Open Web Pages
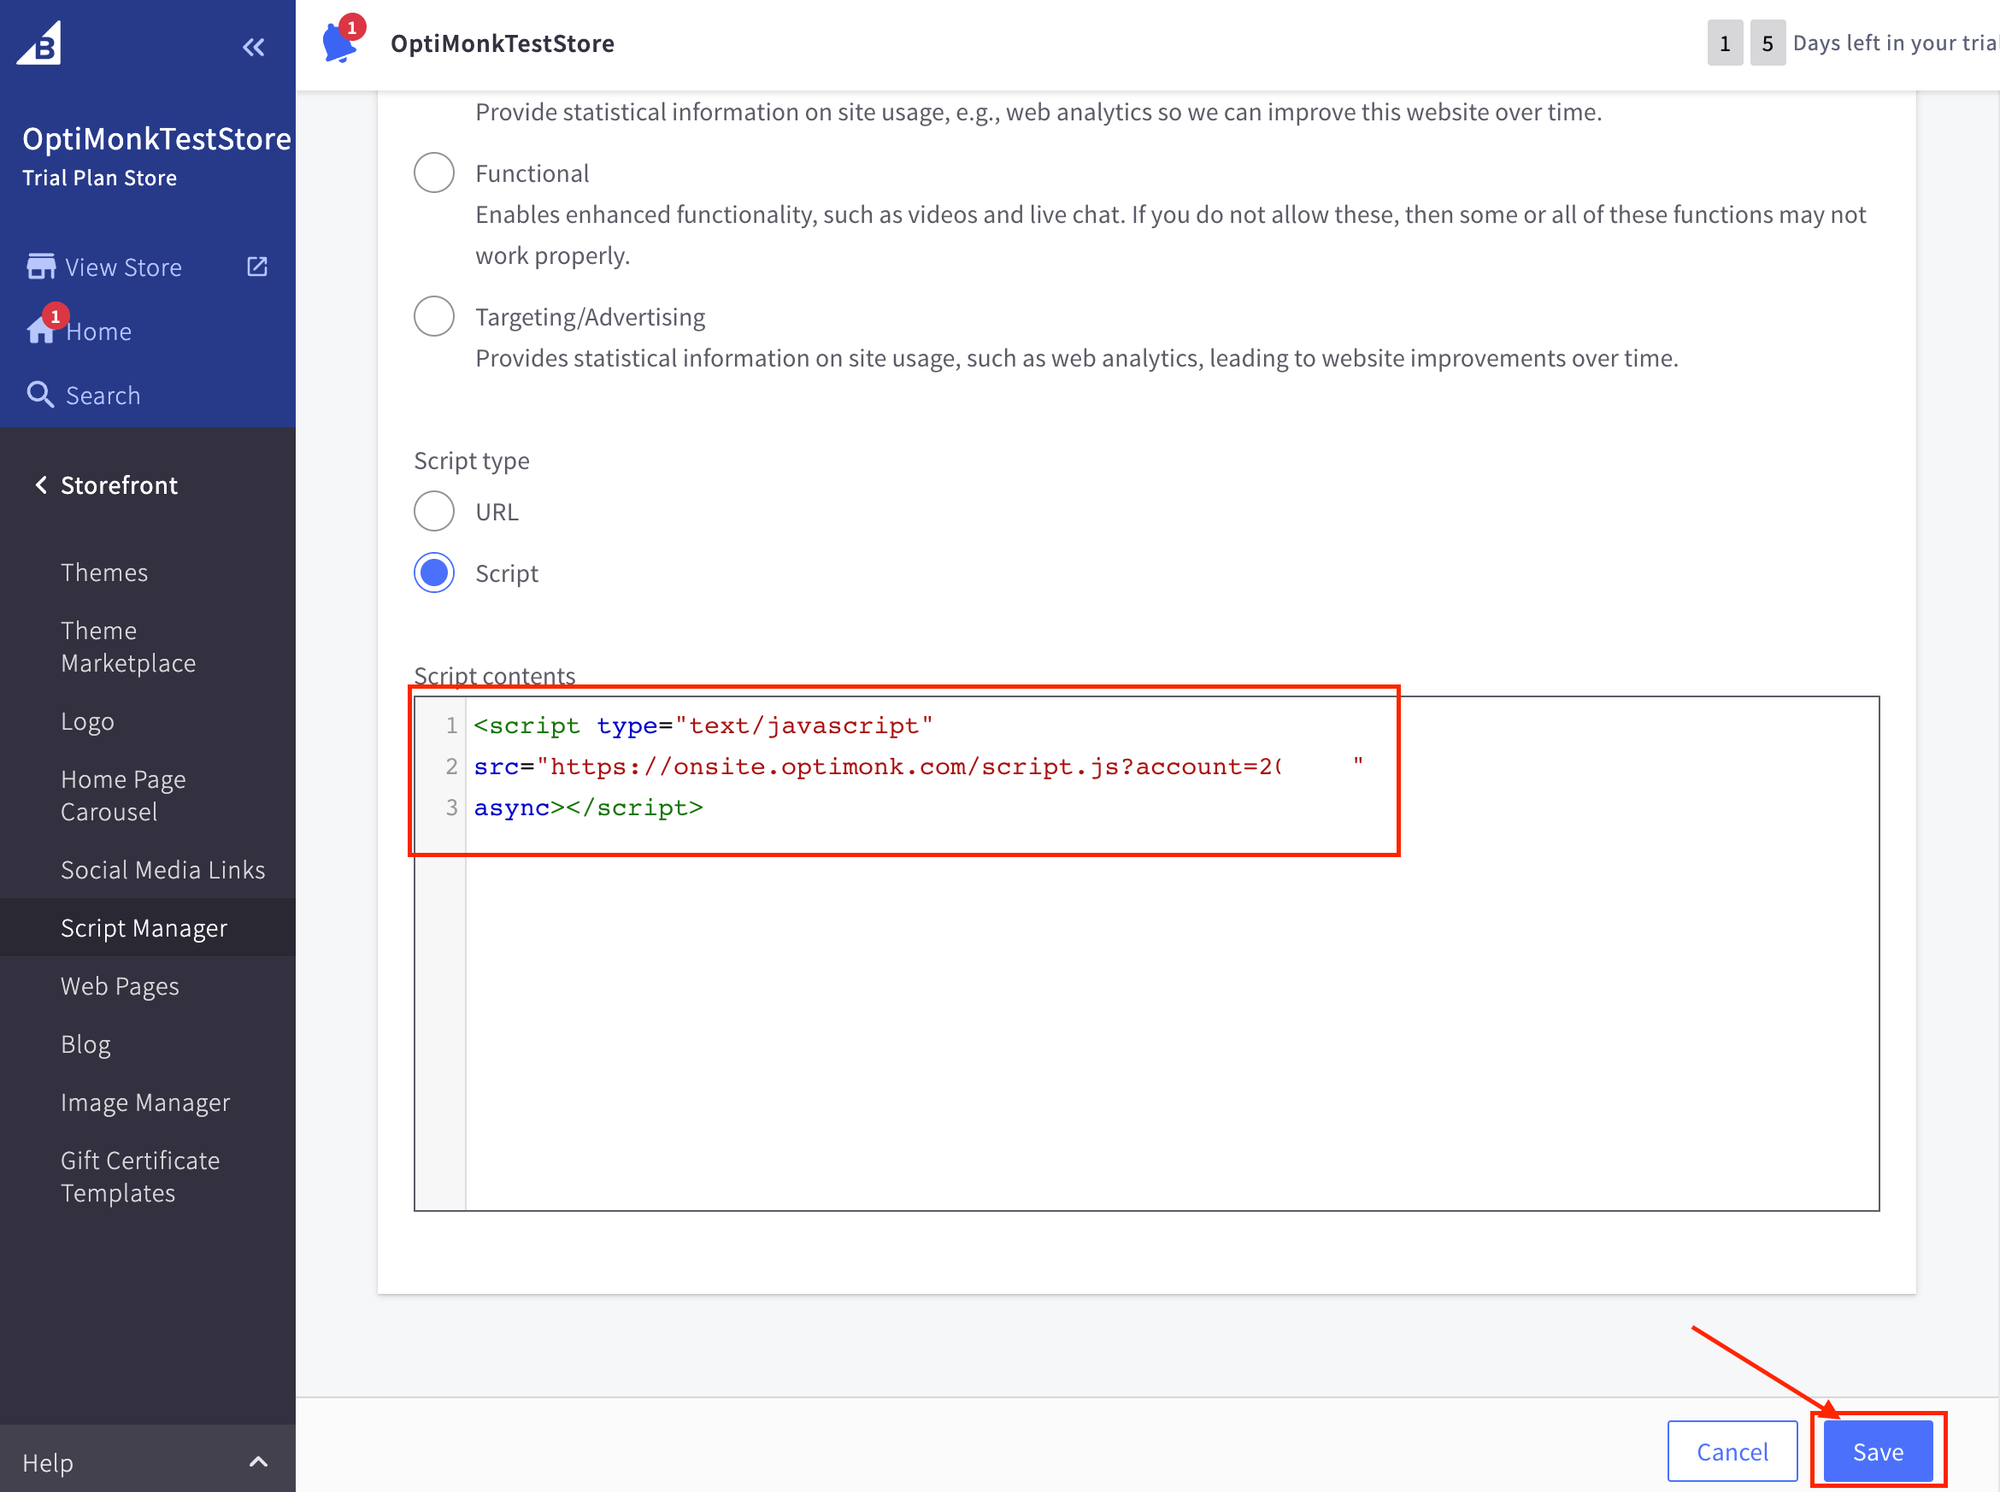The width and height of the screenshot is (2000, 1492). coord(120,985)
